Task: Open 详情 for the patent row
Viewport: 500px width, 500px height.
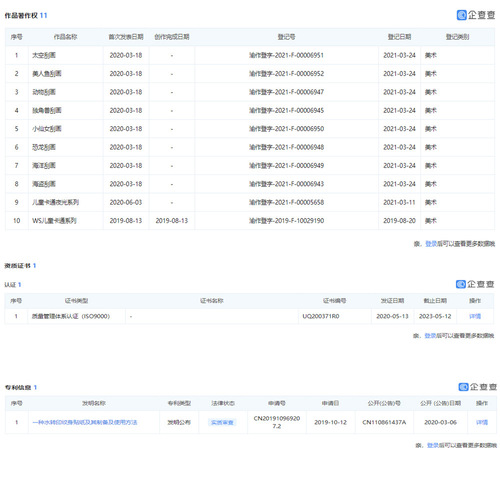Action: pos(482,422)
